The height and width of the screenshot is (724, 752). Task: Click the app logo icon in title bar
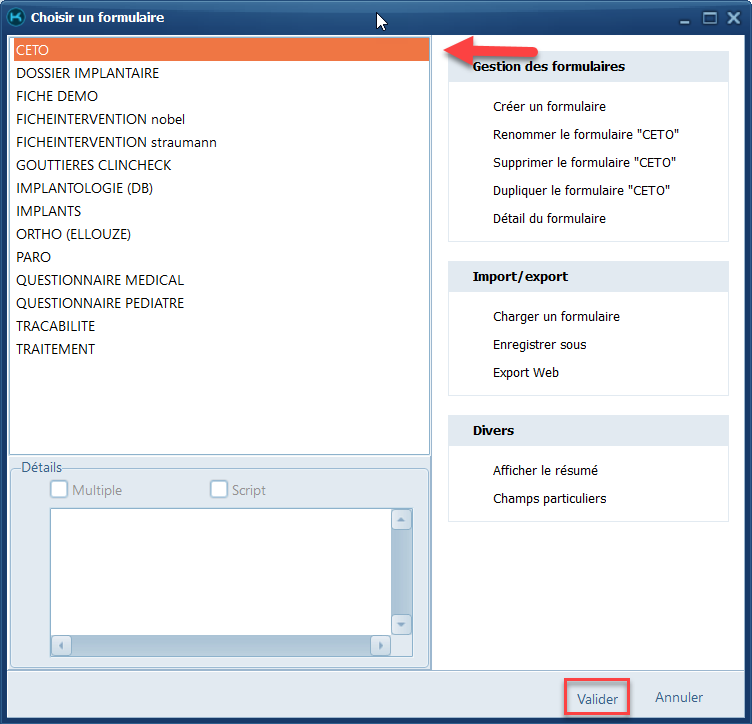(x=16, y=17)
